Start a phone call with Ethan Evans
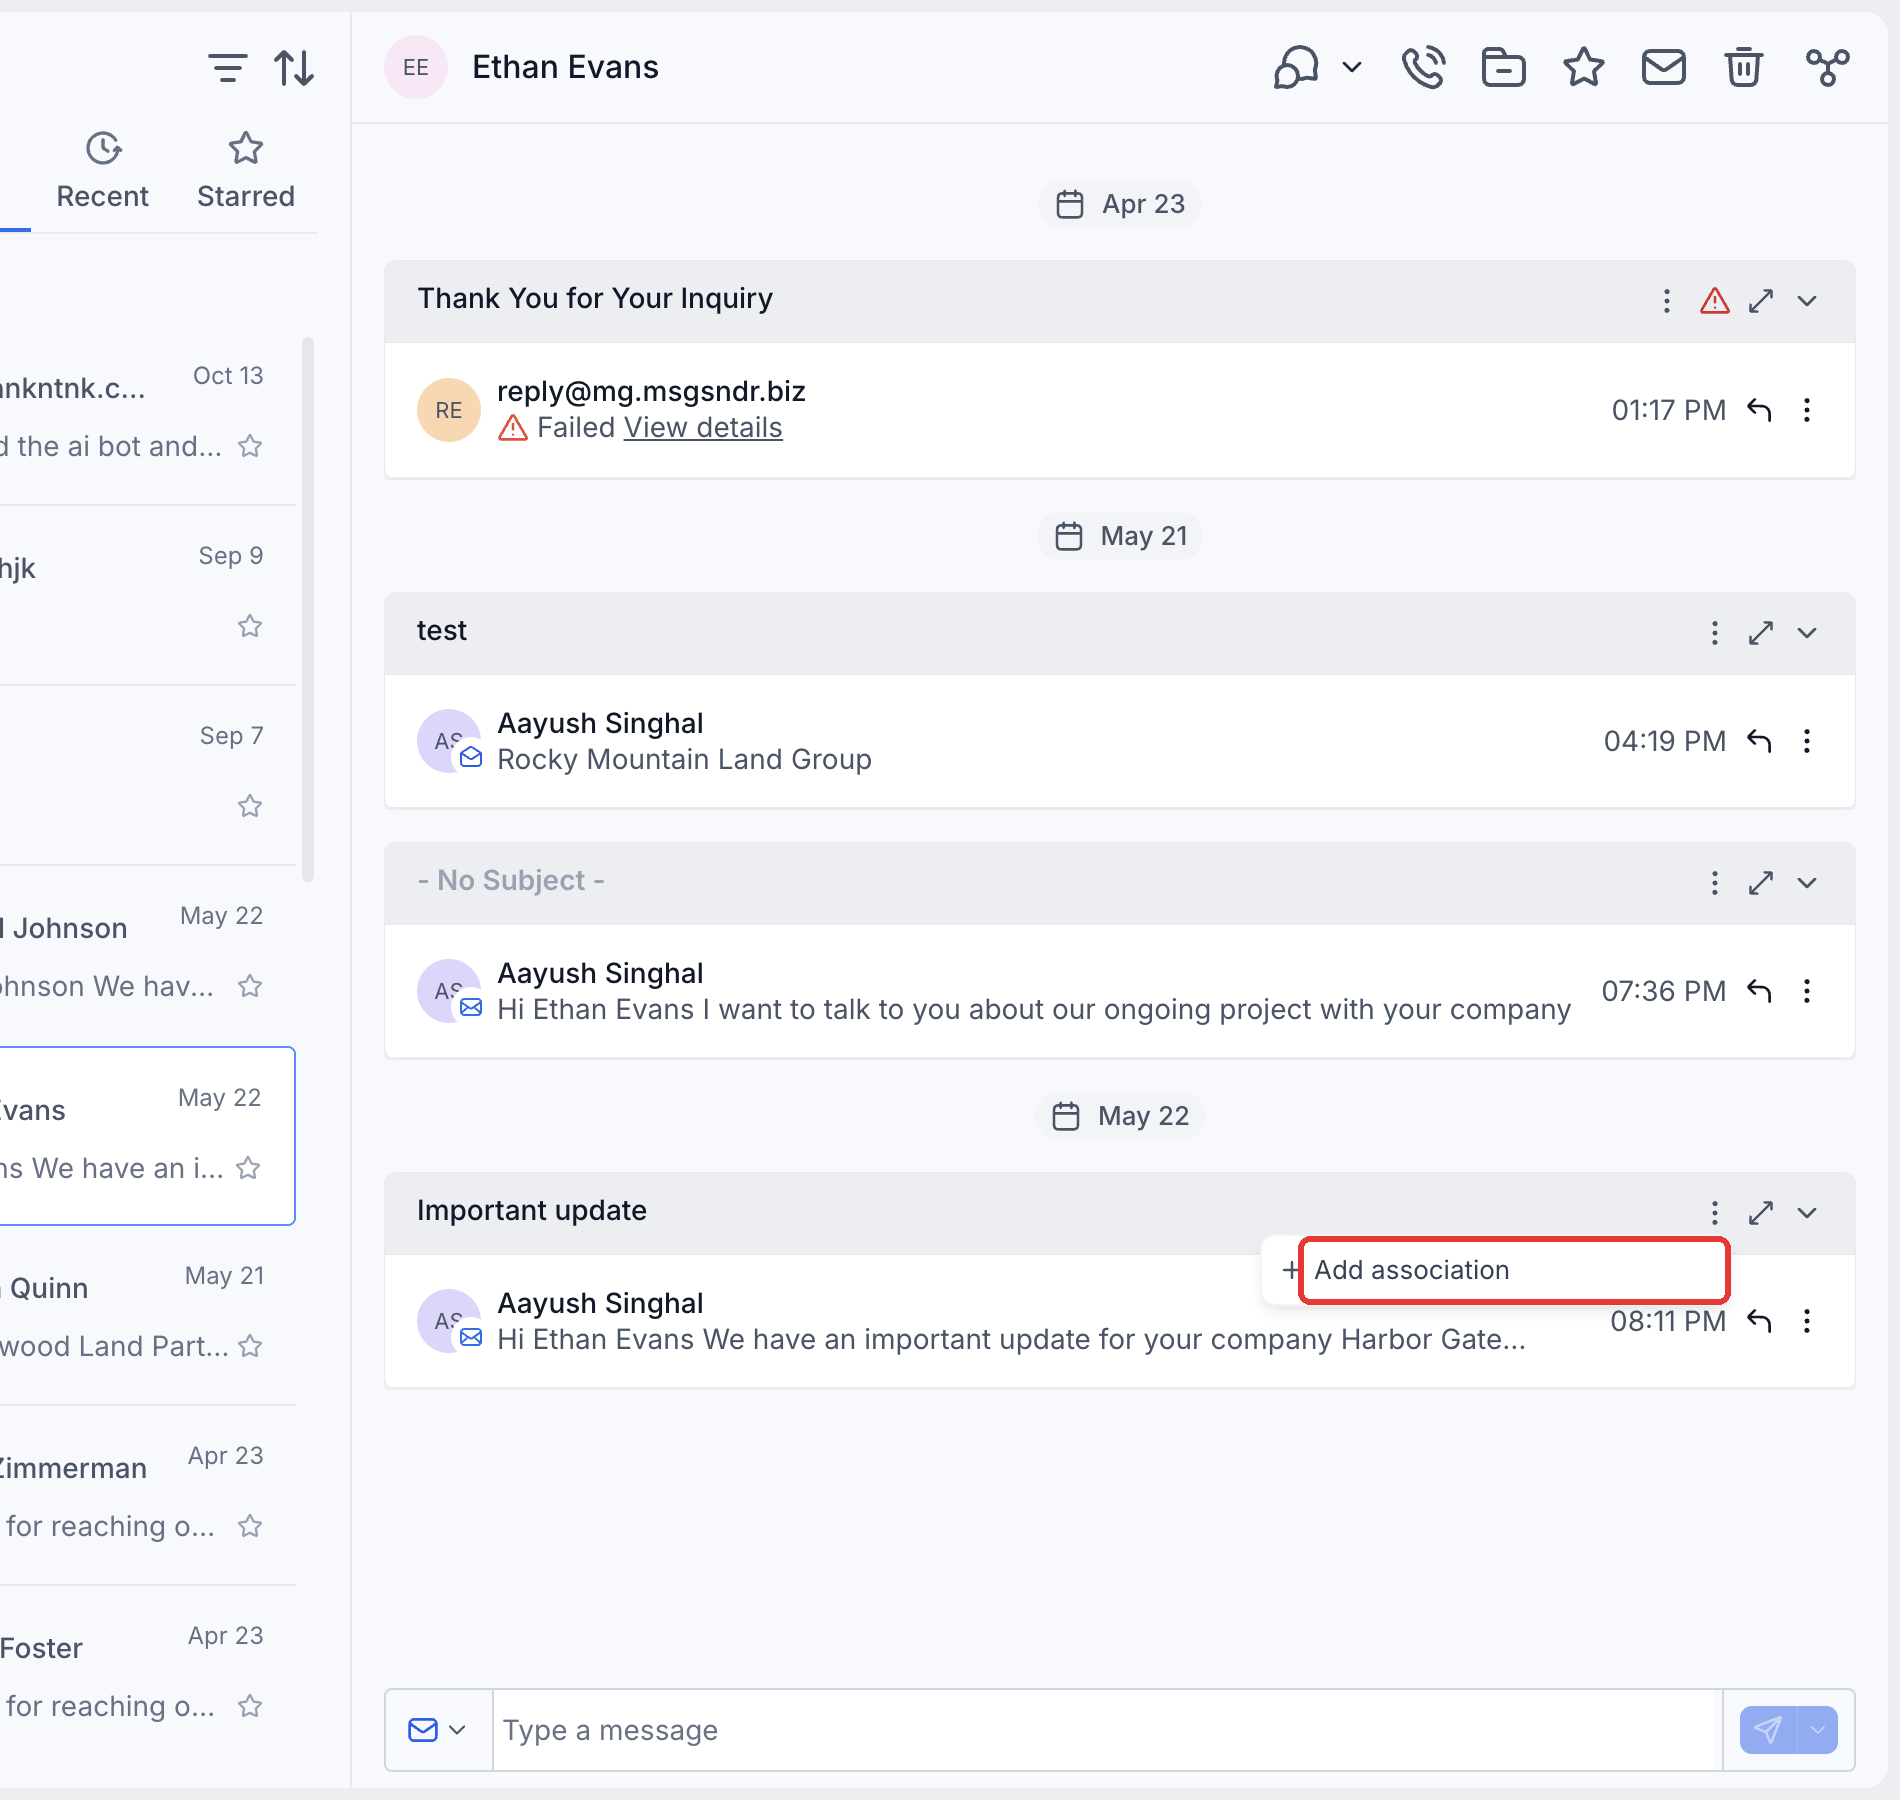Screen dimensions: 1900x1800 [x=1423, y=68]
